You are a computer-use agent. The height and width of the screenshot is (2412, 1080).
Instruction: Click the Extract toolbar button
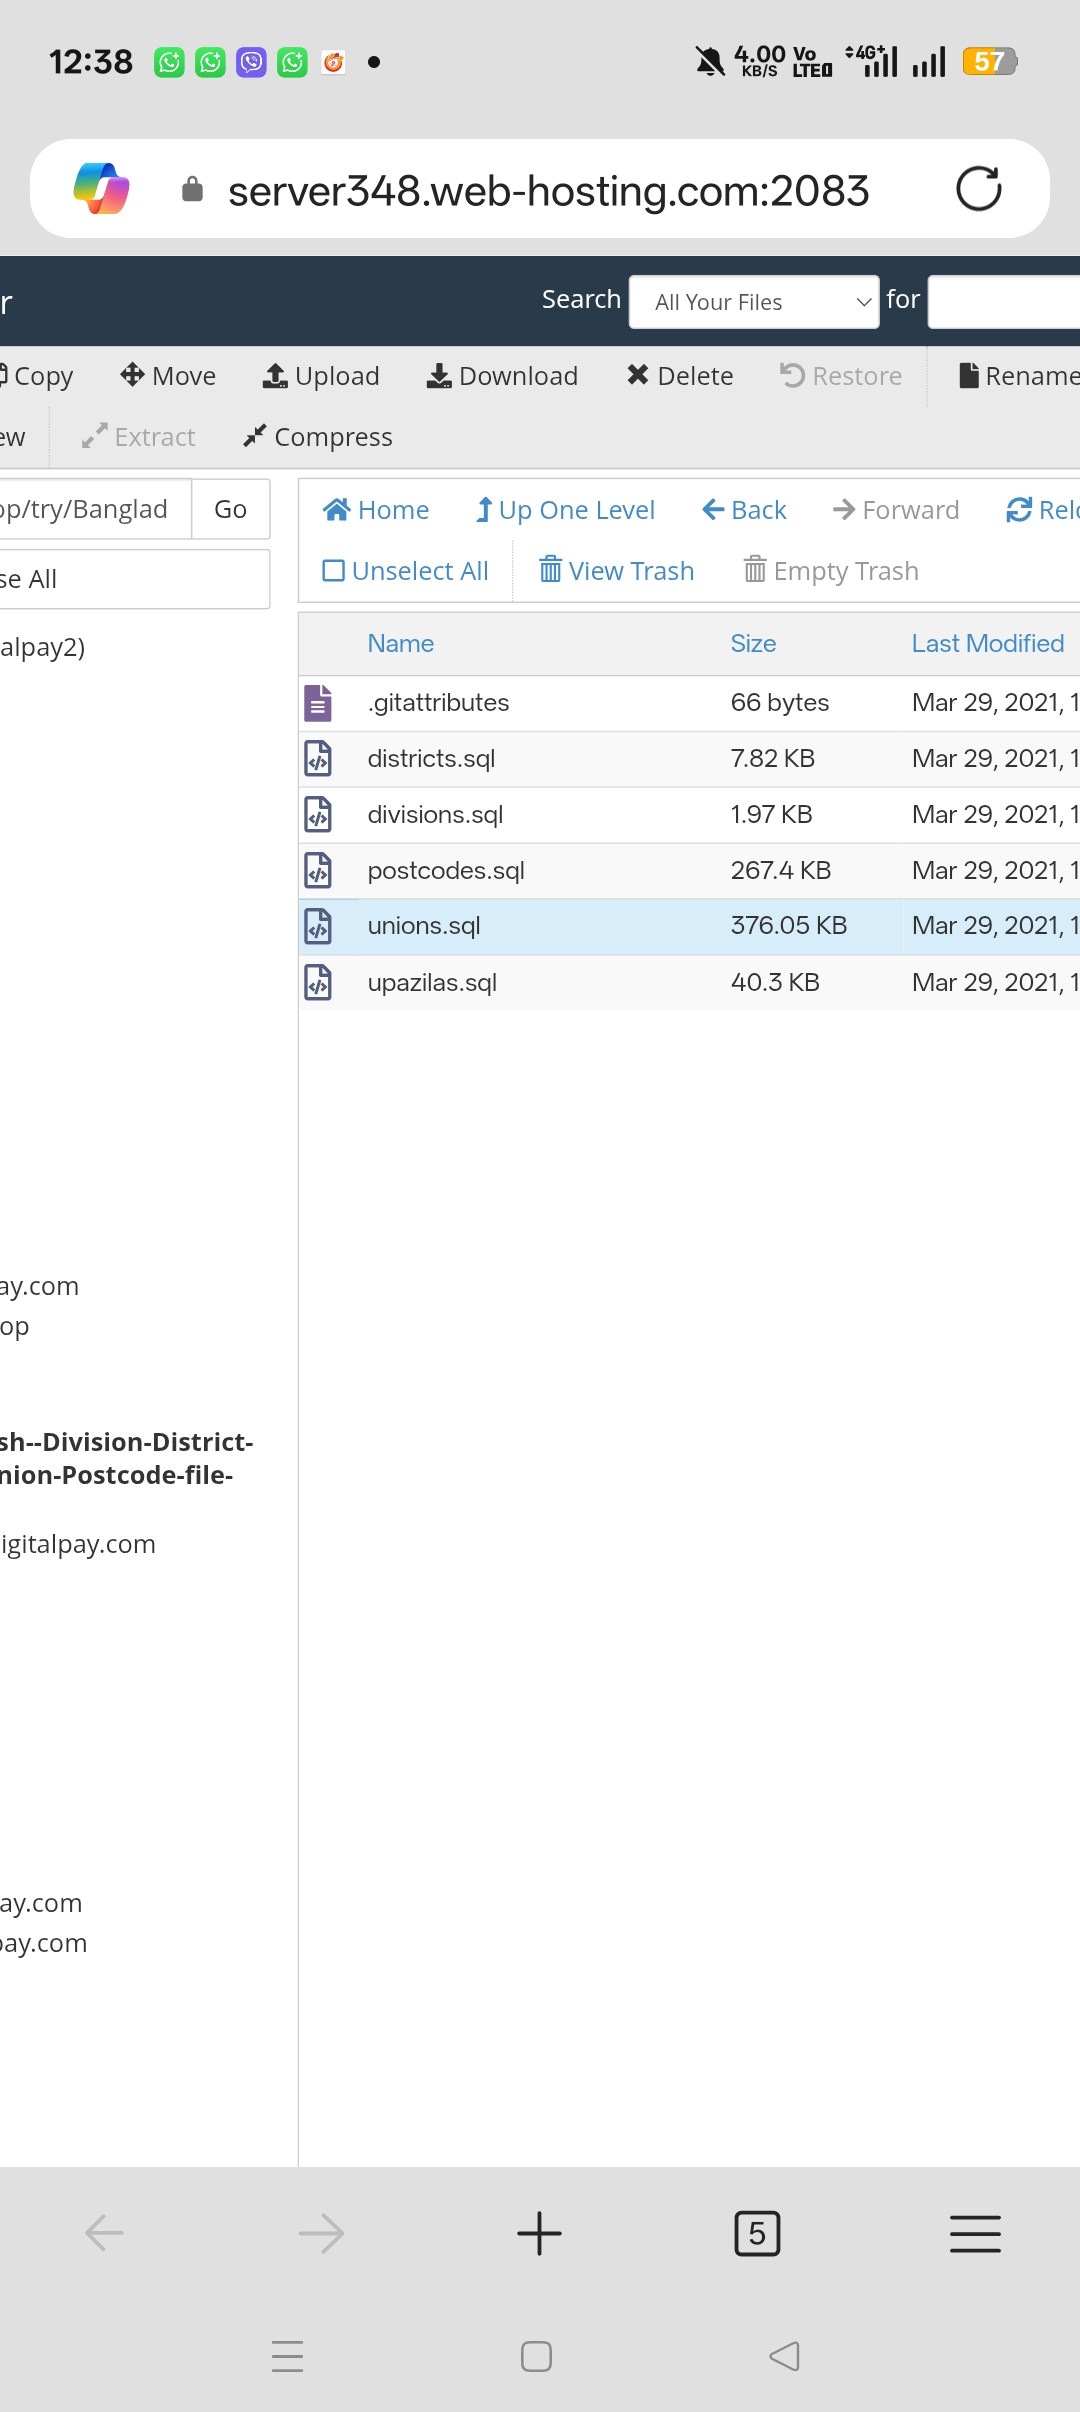click(138, 437)
